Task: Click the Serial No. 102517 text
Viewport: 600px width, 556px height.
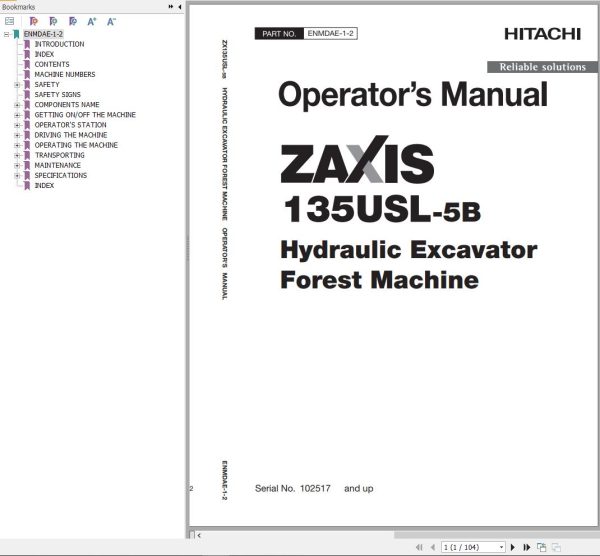Action: click(x=293, y=488)
